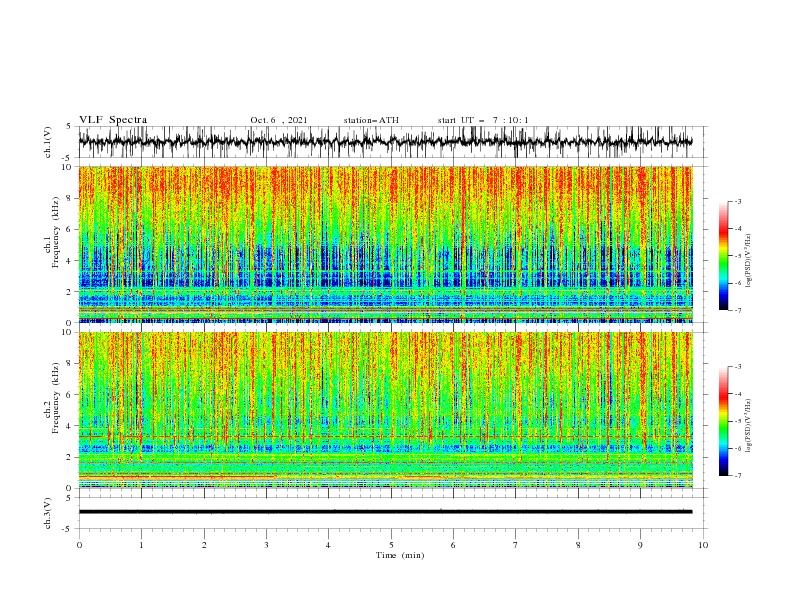Click the "VLF Spectra" plot title
The width and height of the screenshot is (792, 612).
(113, 120)
